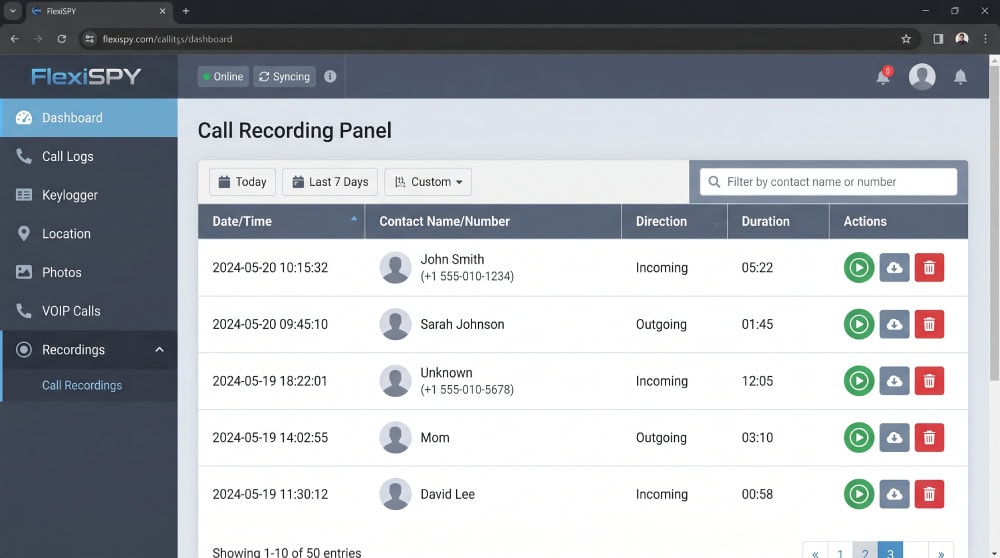Go to the previous pagination page
Screen dimensions: 1000x558
(815, 552)
